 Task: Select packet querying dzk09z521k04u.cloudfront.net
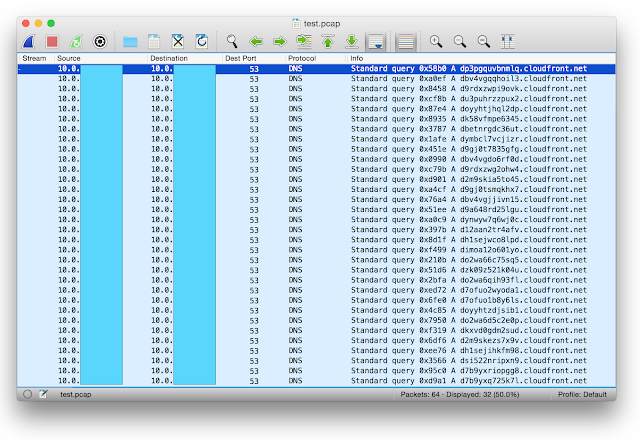pyautogui.click(x=316, y=270)
